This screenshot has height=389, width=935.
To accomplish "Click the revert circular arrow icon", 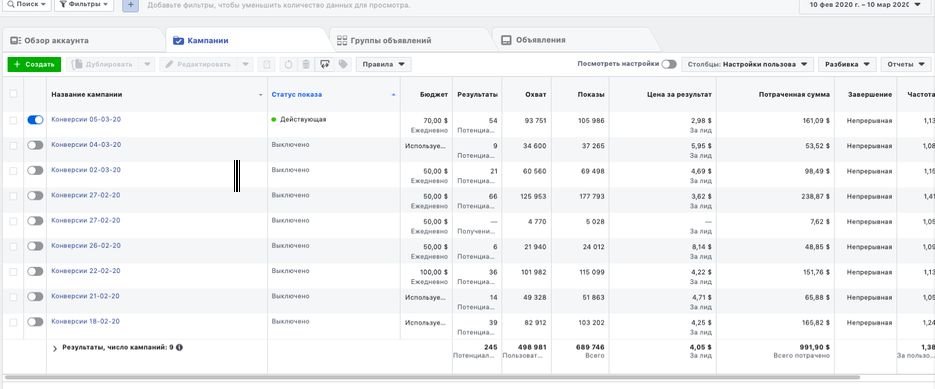I will point(288,64).
